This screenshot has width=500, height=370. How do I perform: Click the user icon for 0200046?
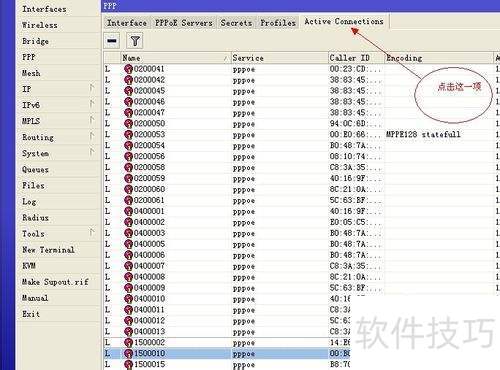coord(128,102)
